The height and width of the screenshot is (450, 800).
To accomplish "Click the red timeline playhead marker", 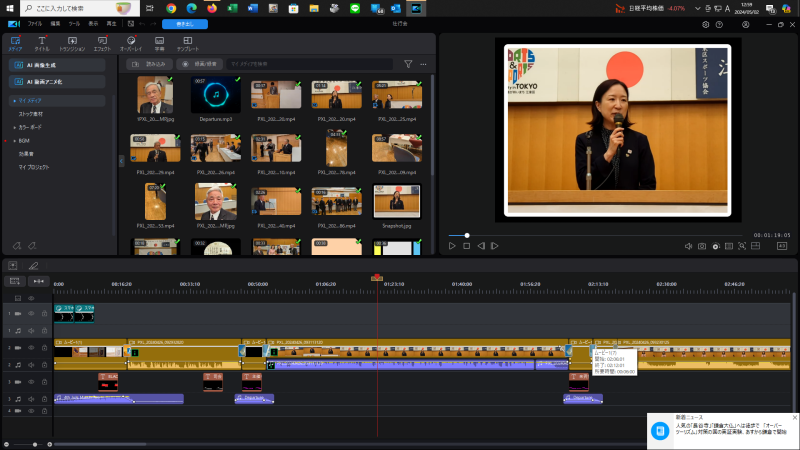I will (x=377, y=278).
